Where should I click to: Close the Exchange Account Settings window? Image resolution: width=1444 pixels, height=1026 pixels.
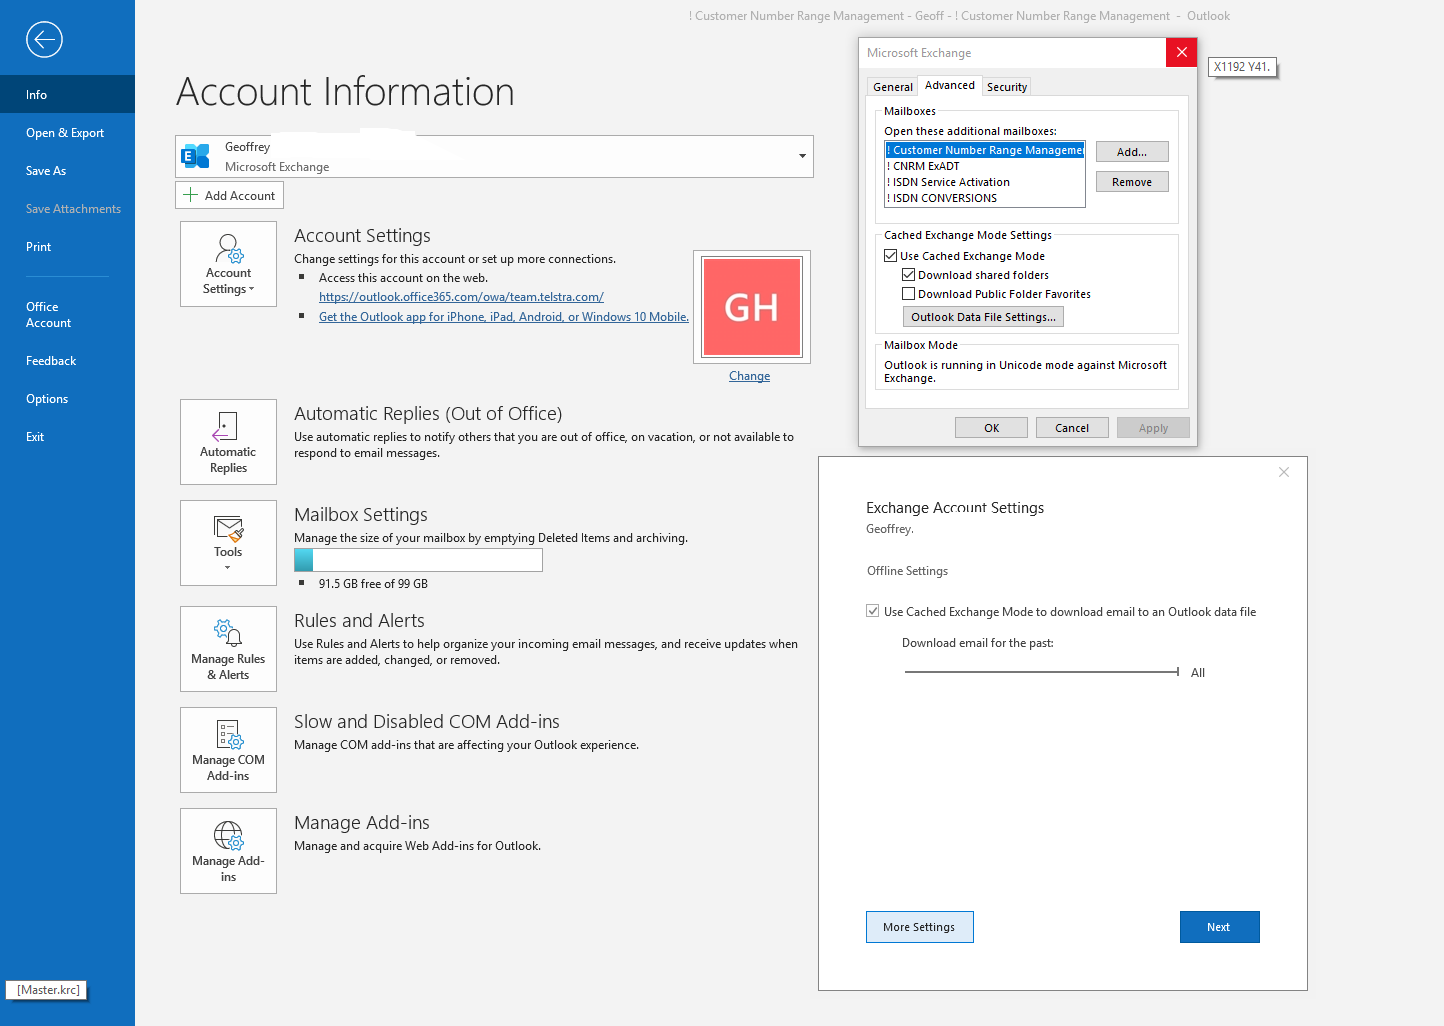[1284, 472]
